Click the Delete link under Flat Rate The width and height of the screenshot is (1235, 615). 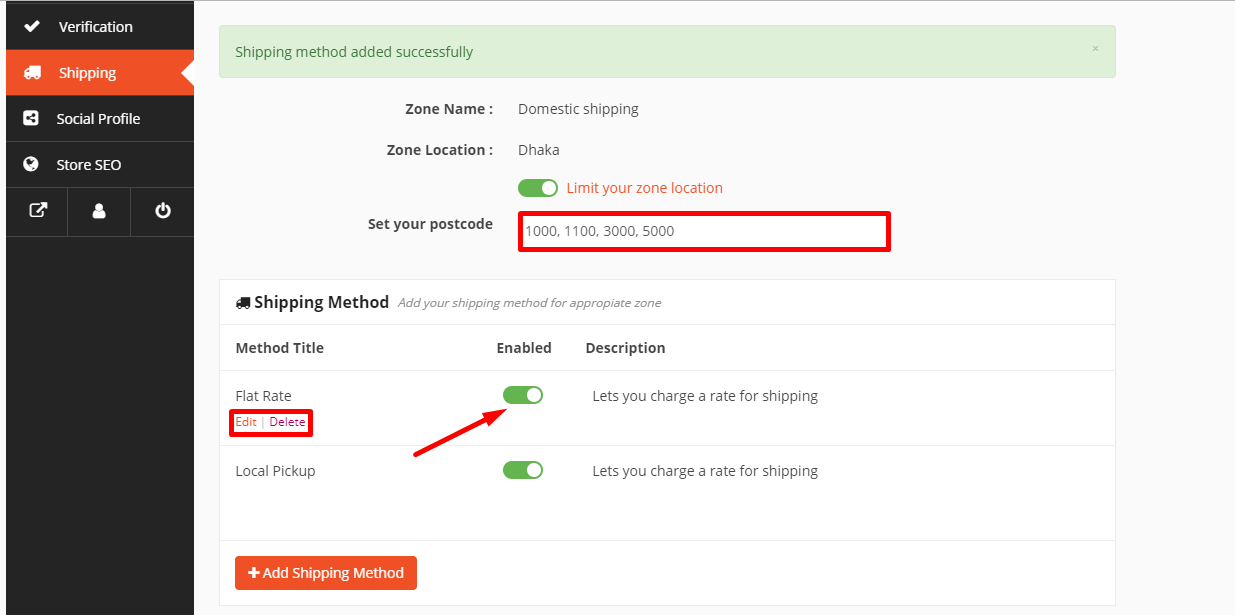tap(288, 422)
